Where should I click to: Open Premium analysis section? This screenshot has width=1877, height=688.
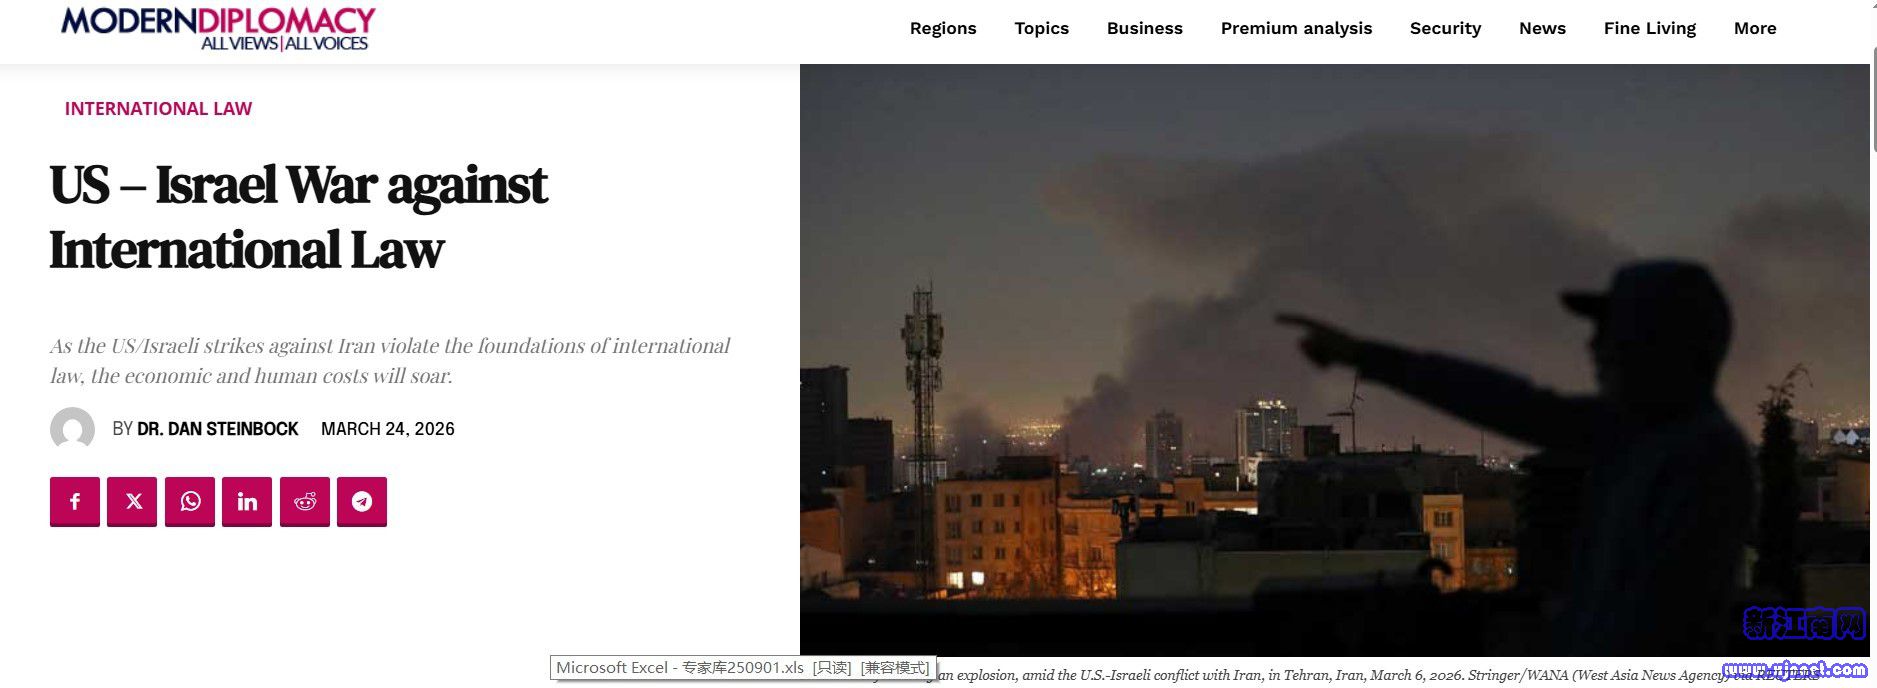click(x=1296, y=28)
